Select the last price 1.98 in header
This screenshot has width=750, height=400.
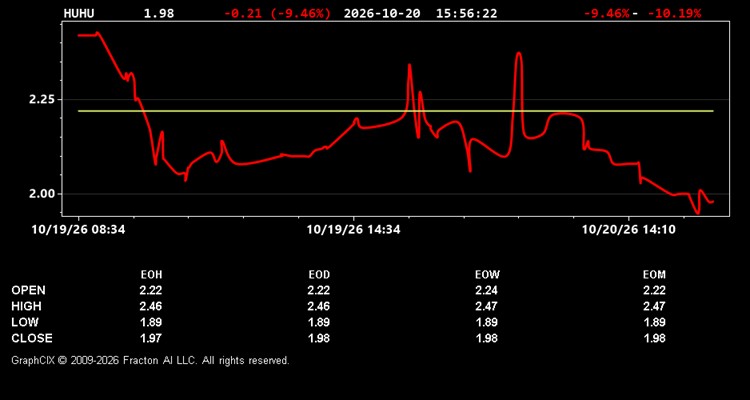coord(159,13)
